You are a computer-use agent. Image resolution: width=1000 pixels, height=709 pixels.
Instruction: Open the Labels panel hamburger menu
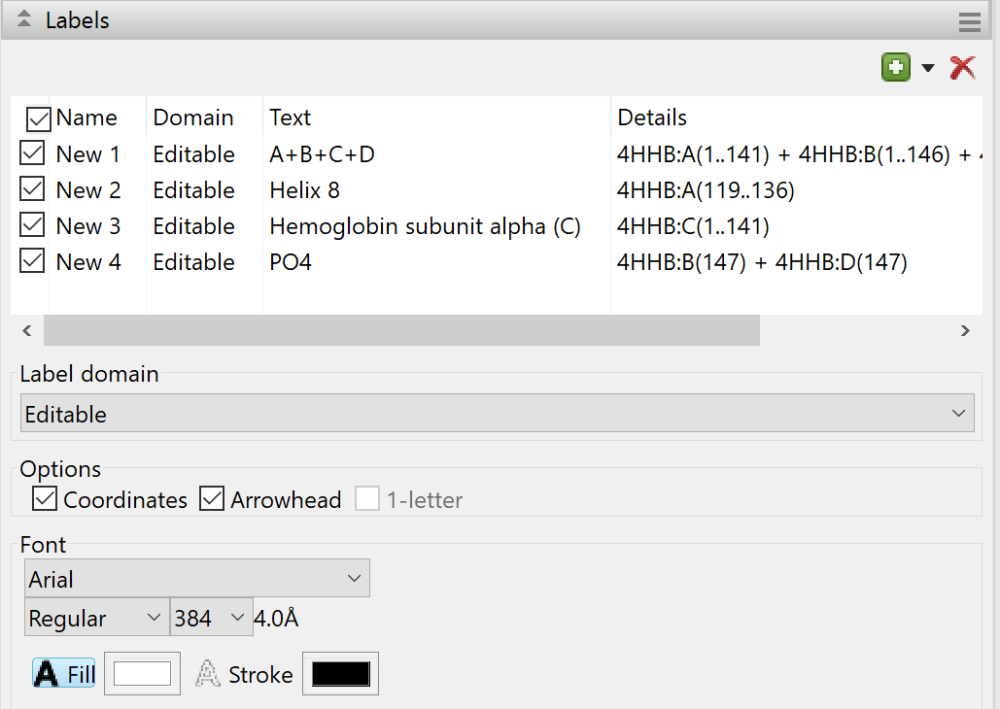coord(969,21)
